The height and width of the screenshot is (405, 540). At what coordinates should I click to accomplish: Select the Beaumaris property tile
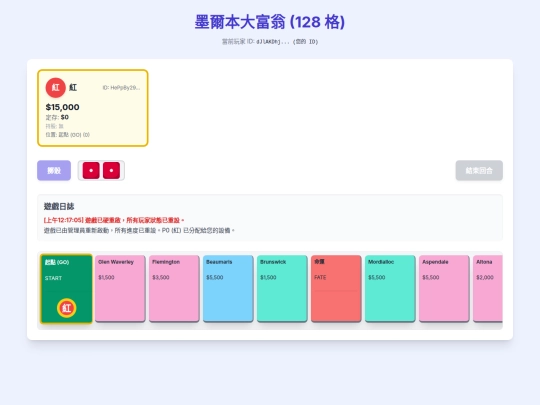click(x=228, y=289)
